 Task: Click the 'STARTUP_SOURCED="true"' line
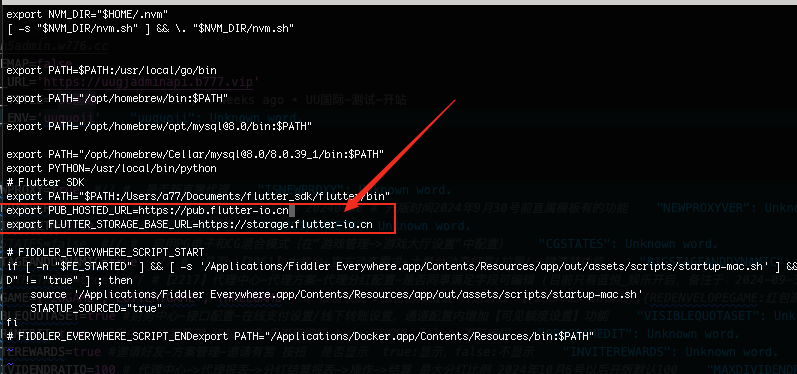click(x=96, y=308)
